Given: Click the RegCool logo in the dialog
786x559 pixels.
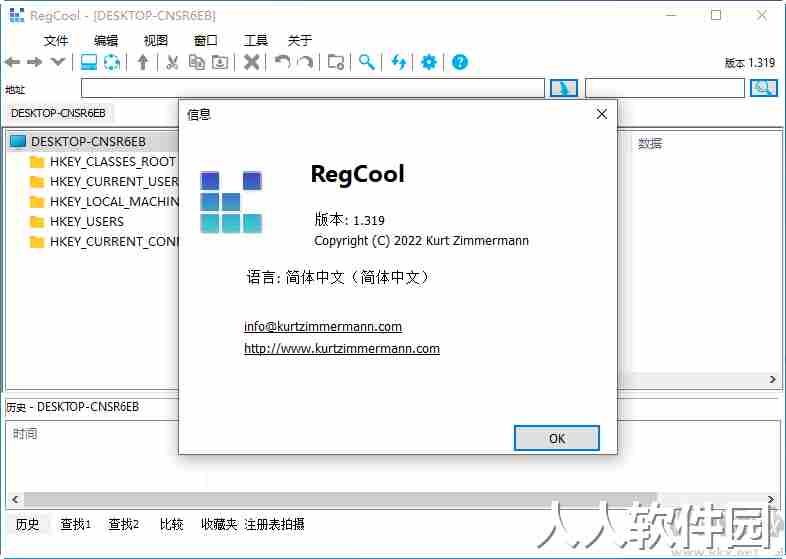Looking at the screenshot, I should click(231, 202).
